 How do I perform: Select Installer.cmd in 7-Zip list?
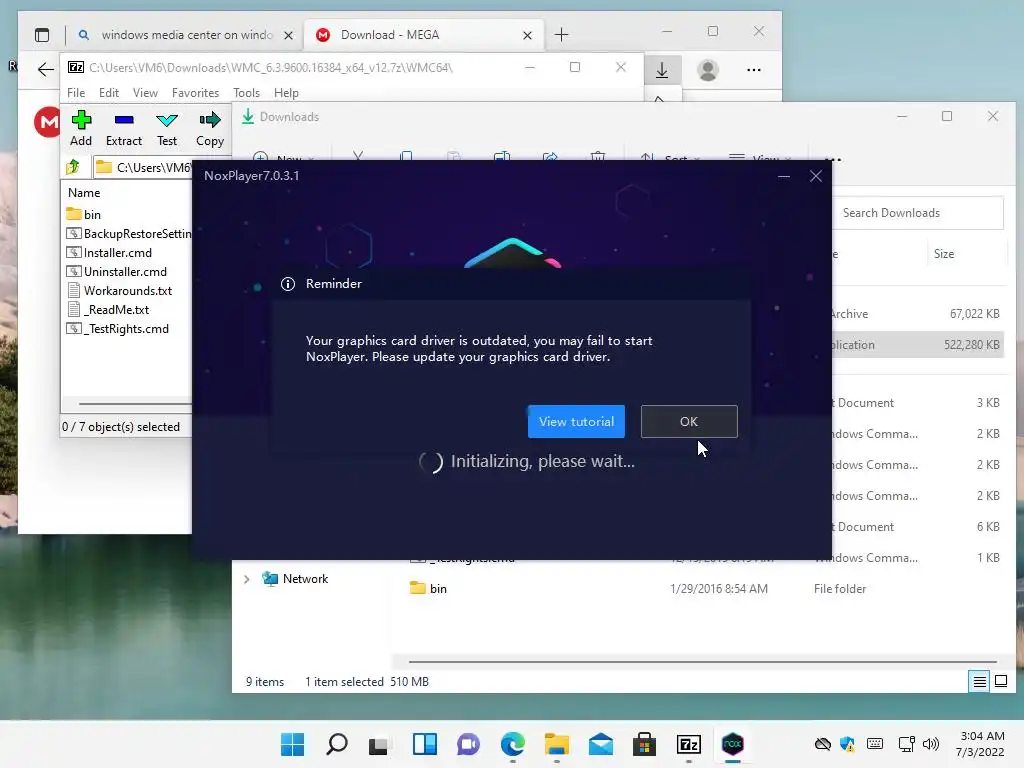[109, 252]
